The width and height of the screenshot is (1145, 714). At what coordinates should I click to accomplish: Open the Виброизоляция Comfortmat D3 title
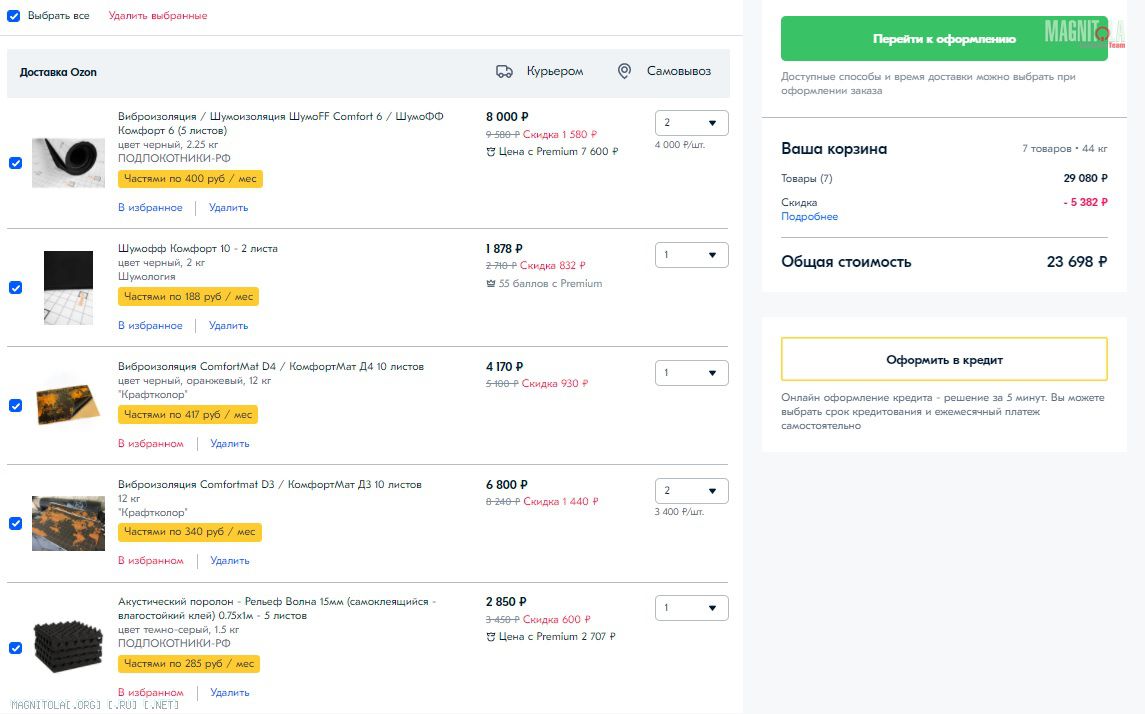pos(270,484)
